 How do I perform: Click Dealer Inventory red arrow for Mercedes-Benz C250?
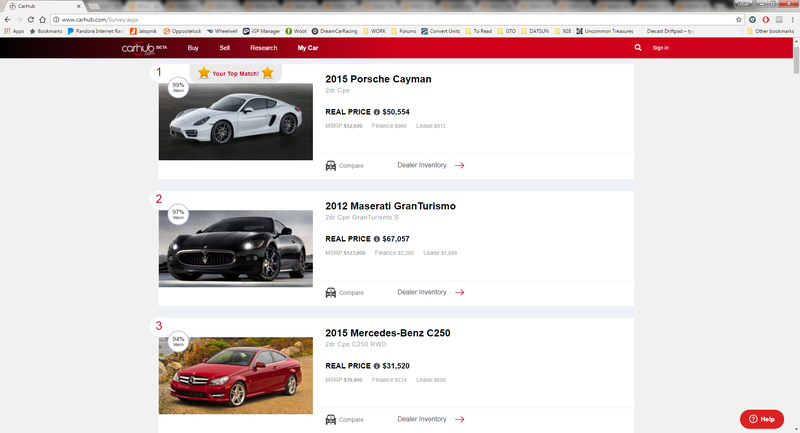(x=460, y=419)
